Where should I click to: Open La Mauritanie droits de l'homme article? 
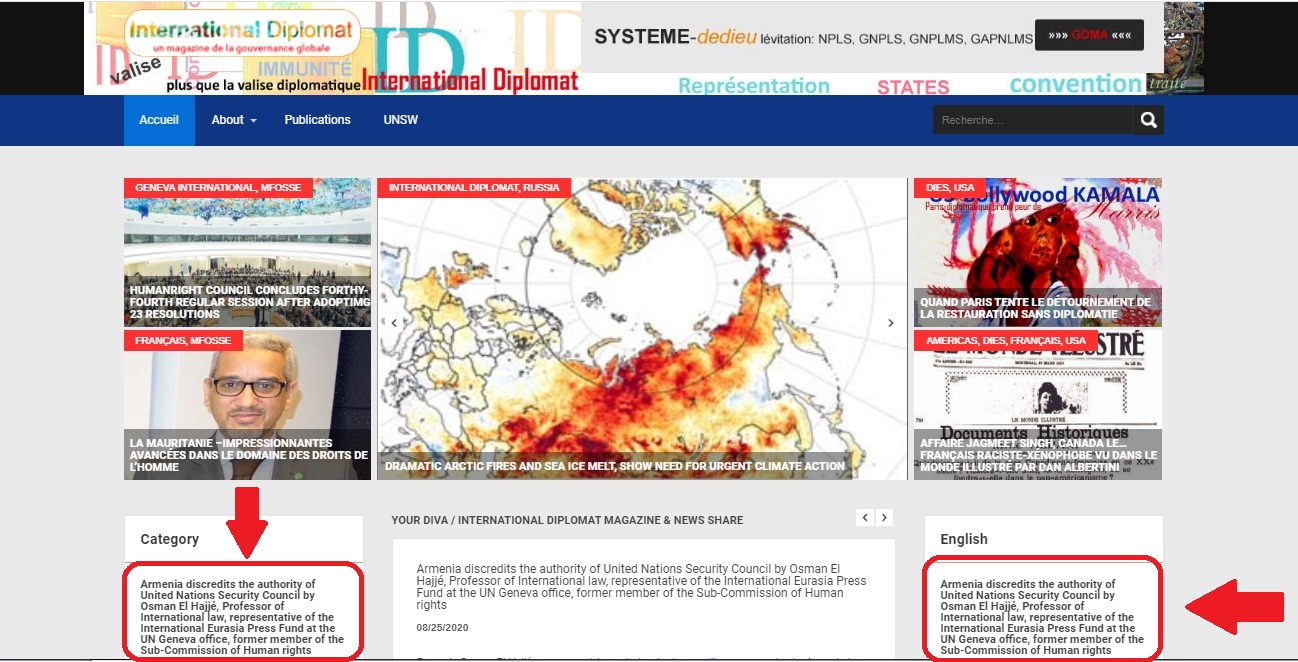coord(248,455)
